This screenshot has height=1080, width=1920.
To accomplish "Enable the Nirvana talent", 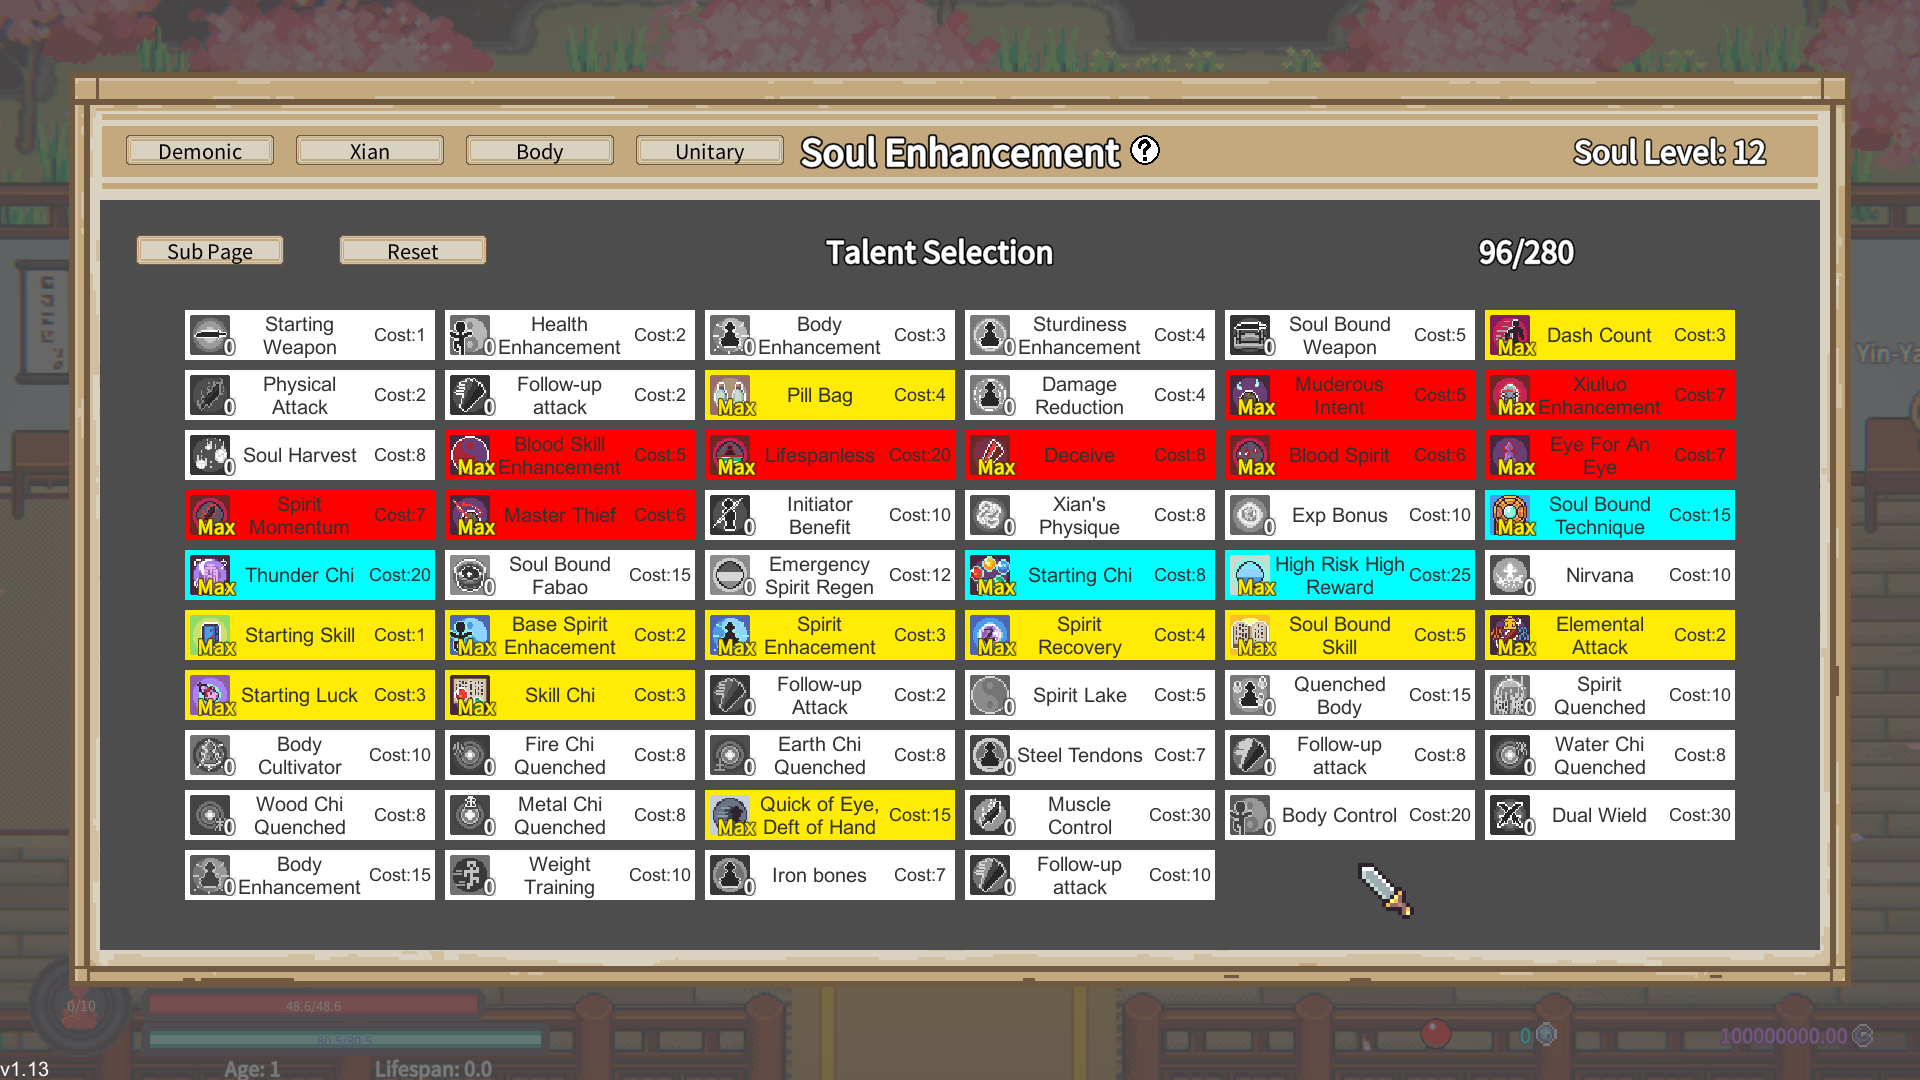I will 1609,575.
